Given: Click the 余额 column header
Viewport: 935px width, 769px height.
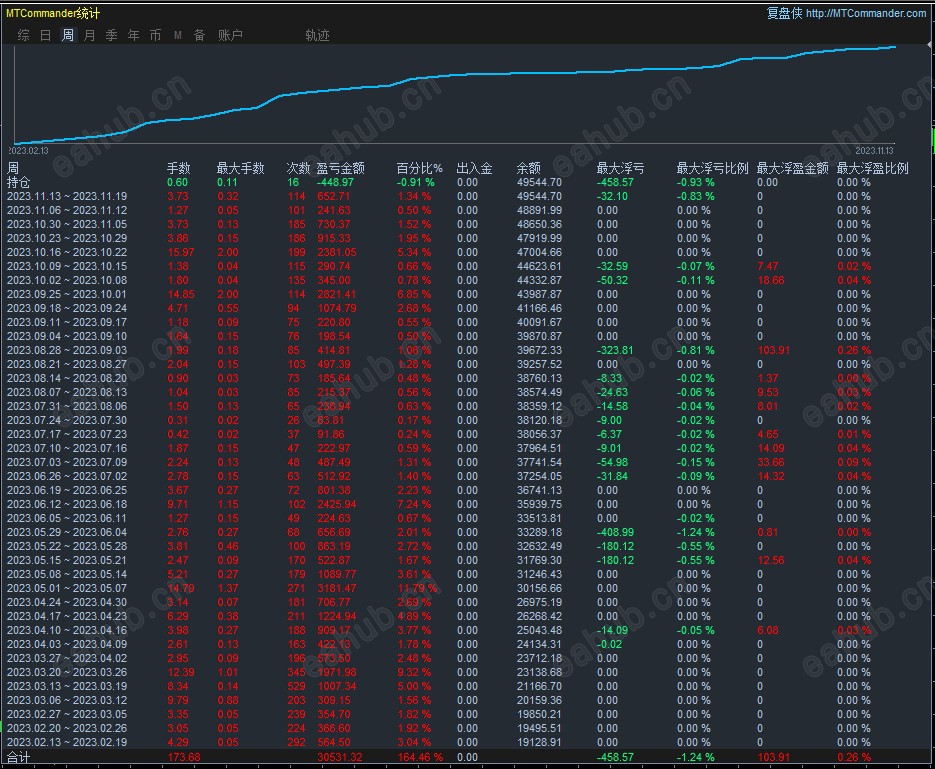Looking at the screenshot, I should [528, 168].
